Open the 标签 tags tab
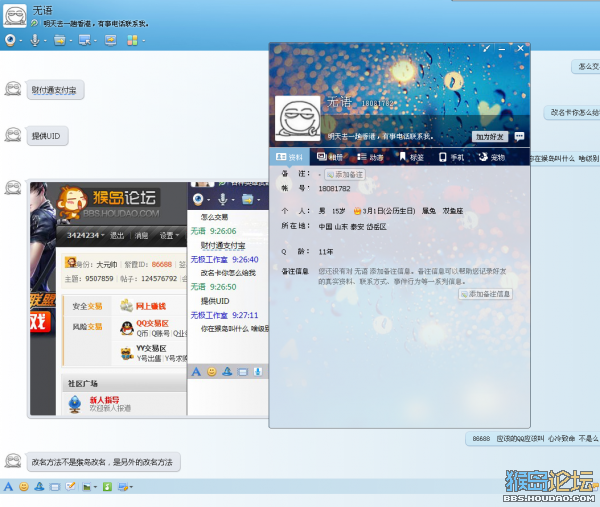This screenshot has height=507, width=600. [x=411, y=157]
